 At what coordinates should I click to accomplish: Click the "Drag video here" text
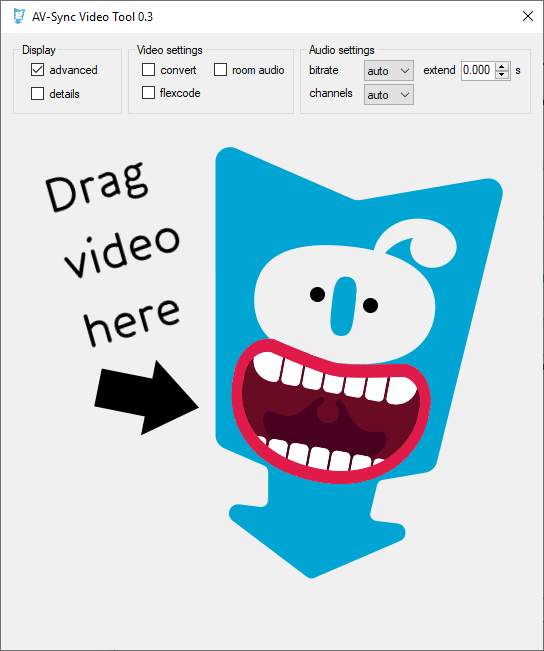click(x=113, y=253)
